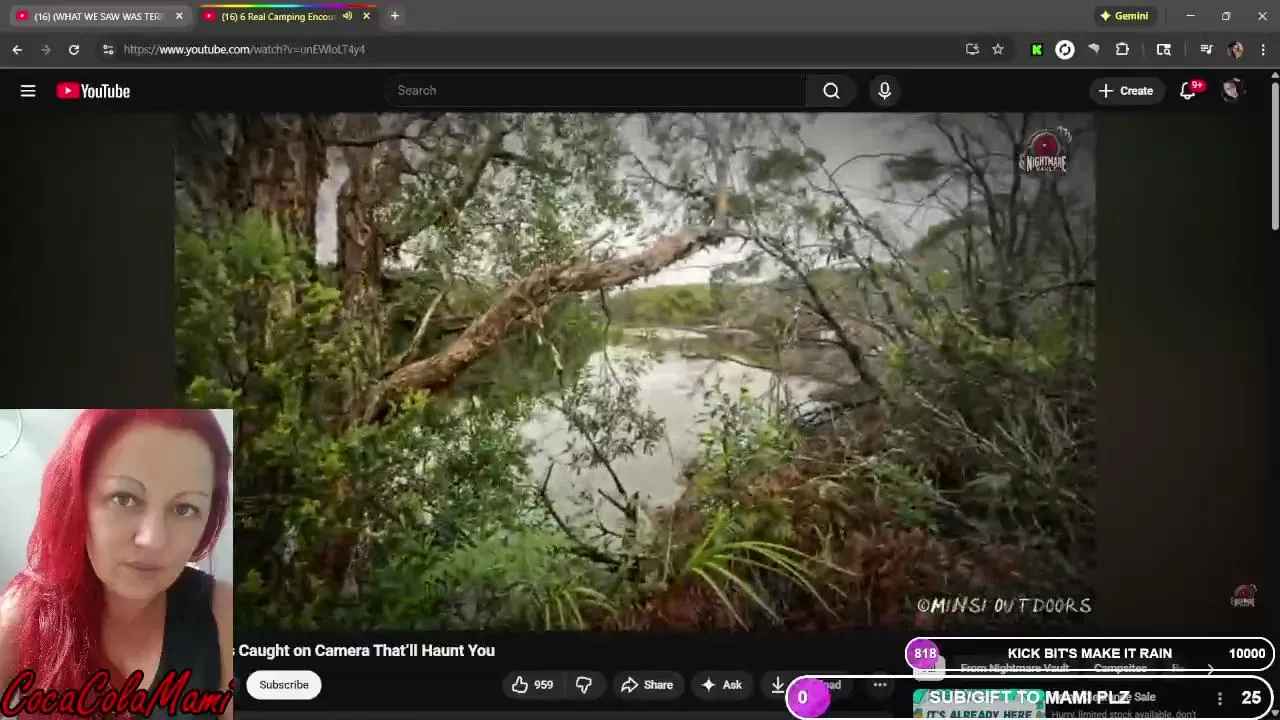The width and height of the screenshot is (1280, 720).
Task: Install app icon in the address bar
Action: coord(972,49)
